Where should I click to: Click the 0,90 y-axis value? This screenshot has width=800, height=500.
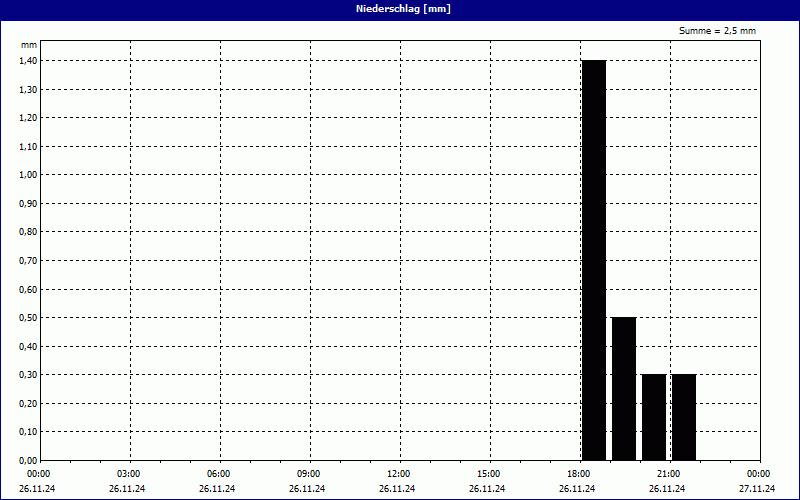coord(28,204)
